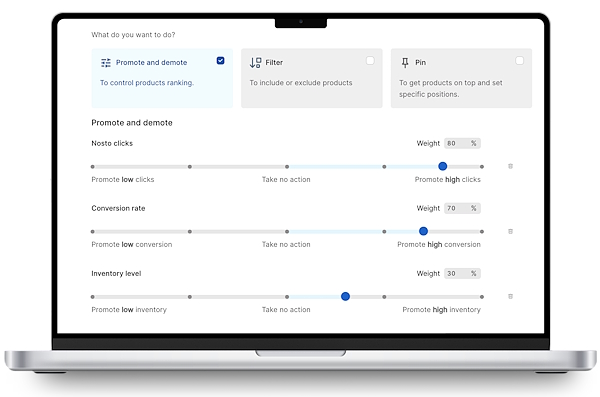
Task: Select the Pin option card
Action: pyautogui.click(x=461, y=78)
